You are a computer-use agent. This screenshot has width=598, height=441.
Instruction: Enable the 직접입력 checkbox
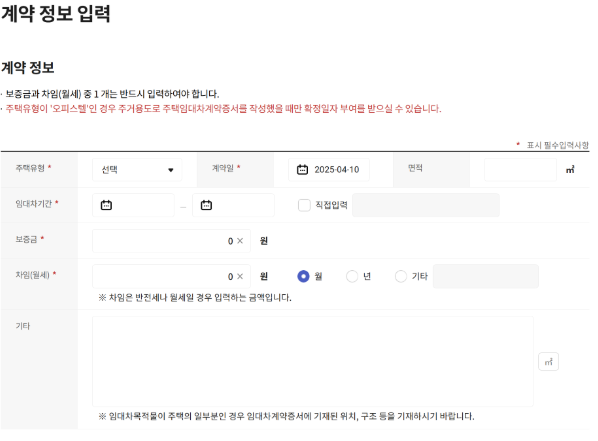click(304, 205)
